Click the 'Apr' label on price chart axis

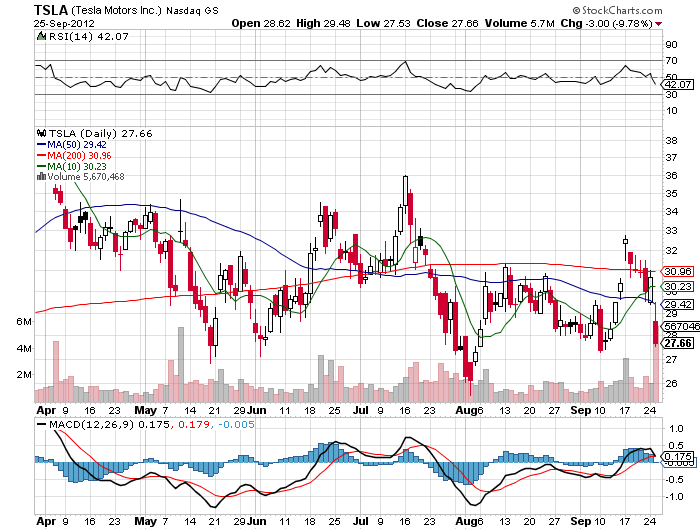point(46,410)
